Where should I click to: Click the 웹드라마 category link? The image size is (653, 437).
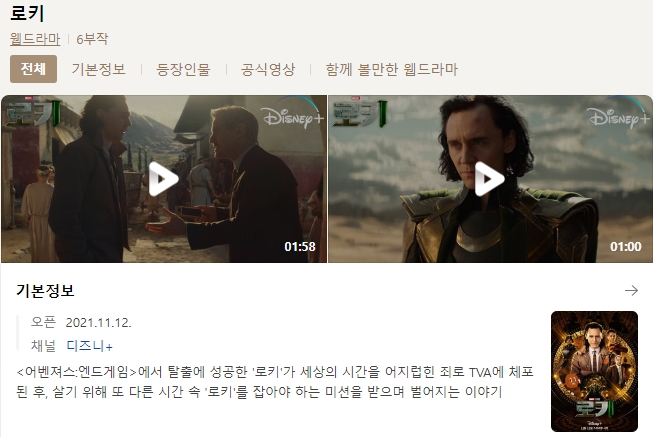pos(35,39)
